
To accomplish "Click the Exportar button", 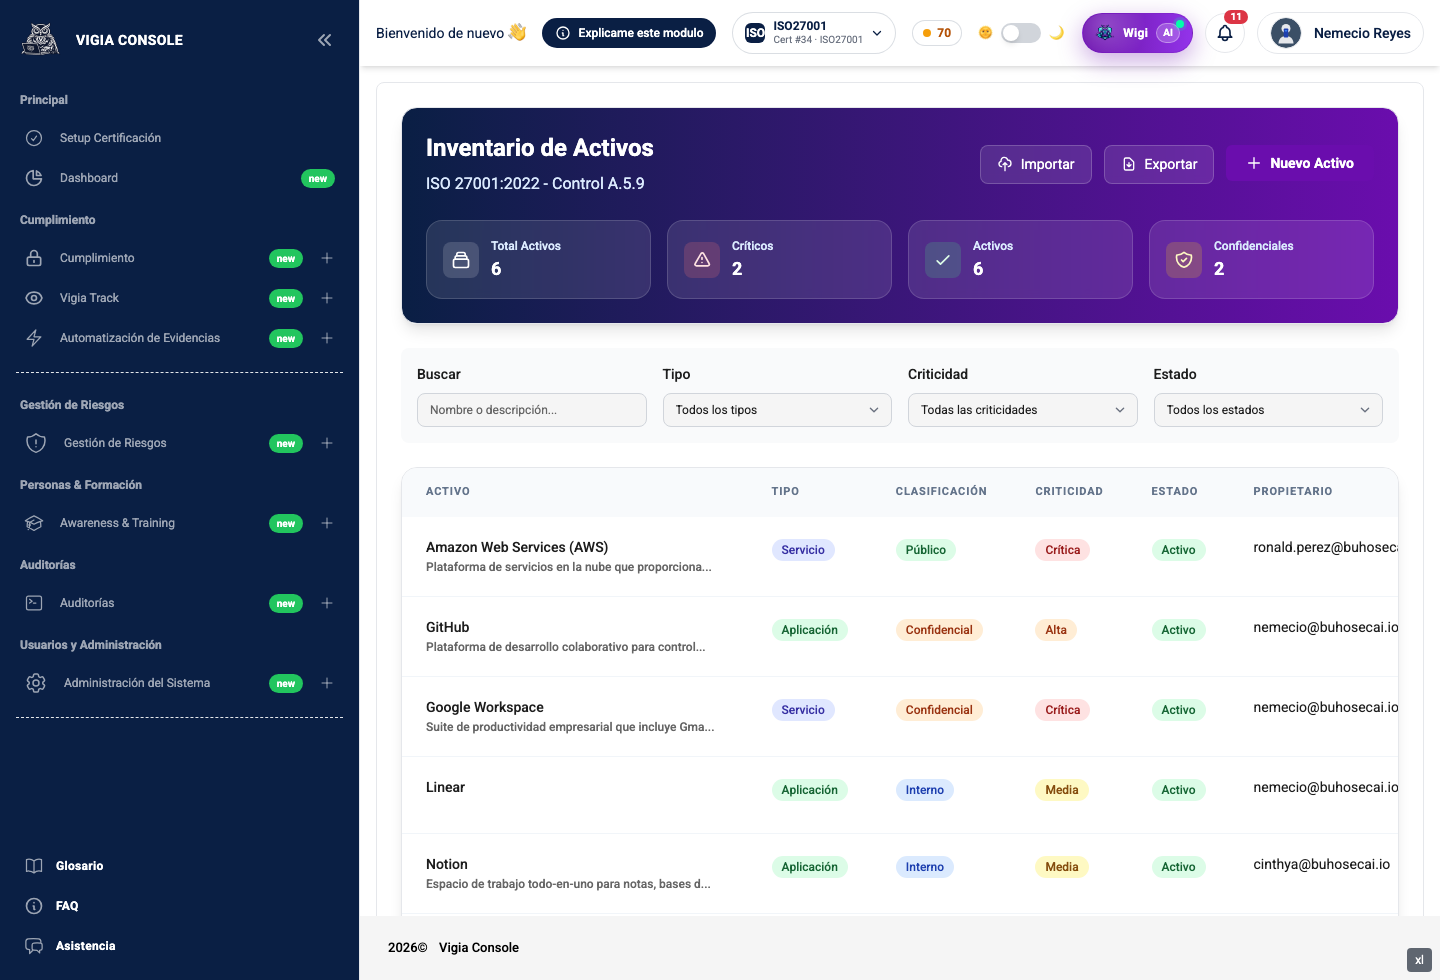I will click(x=1159, y=164).
